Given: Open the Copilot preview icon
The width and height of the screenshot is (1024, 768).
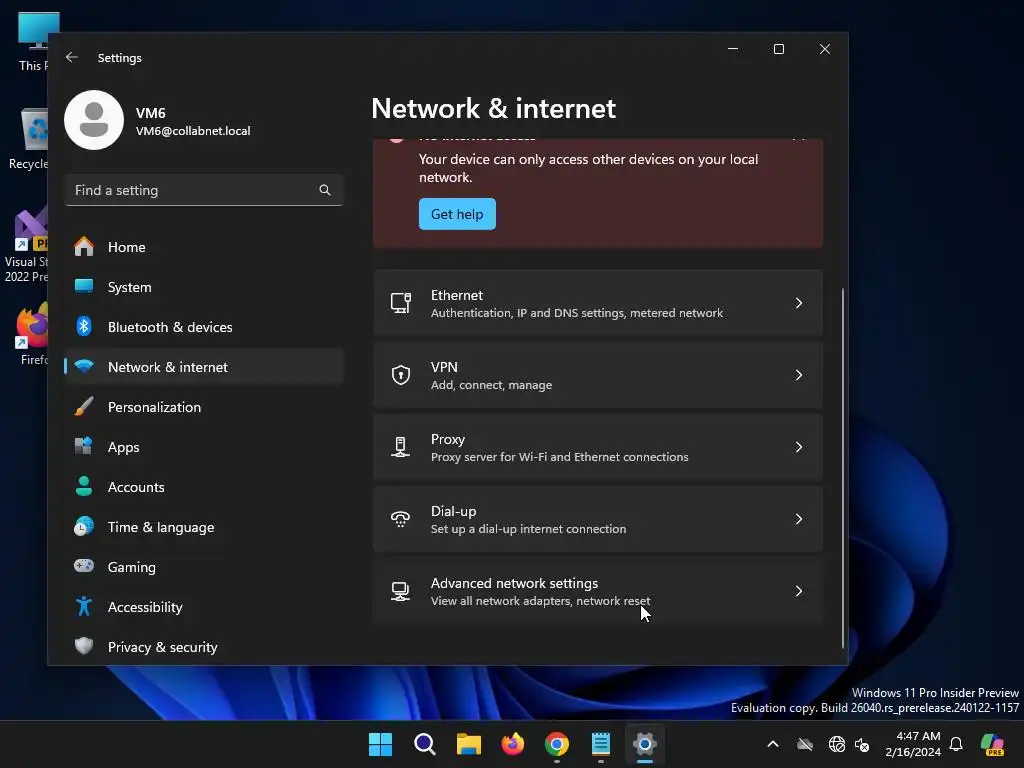Looking at the screenshot, I should pos(993,744).
